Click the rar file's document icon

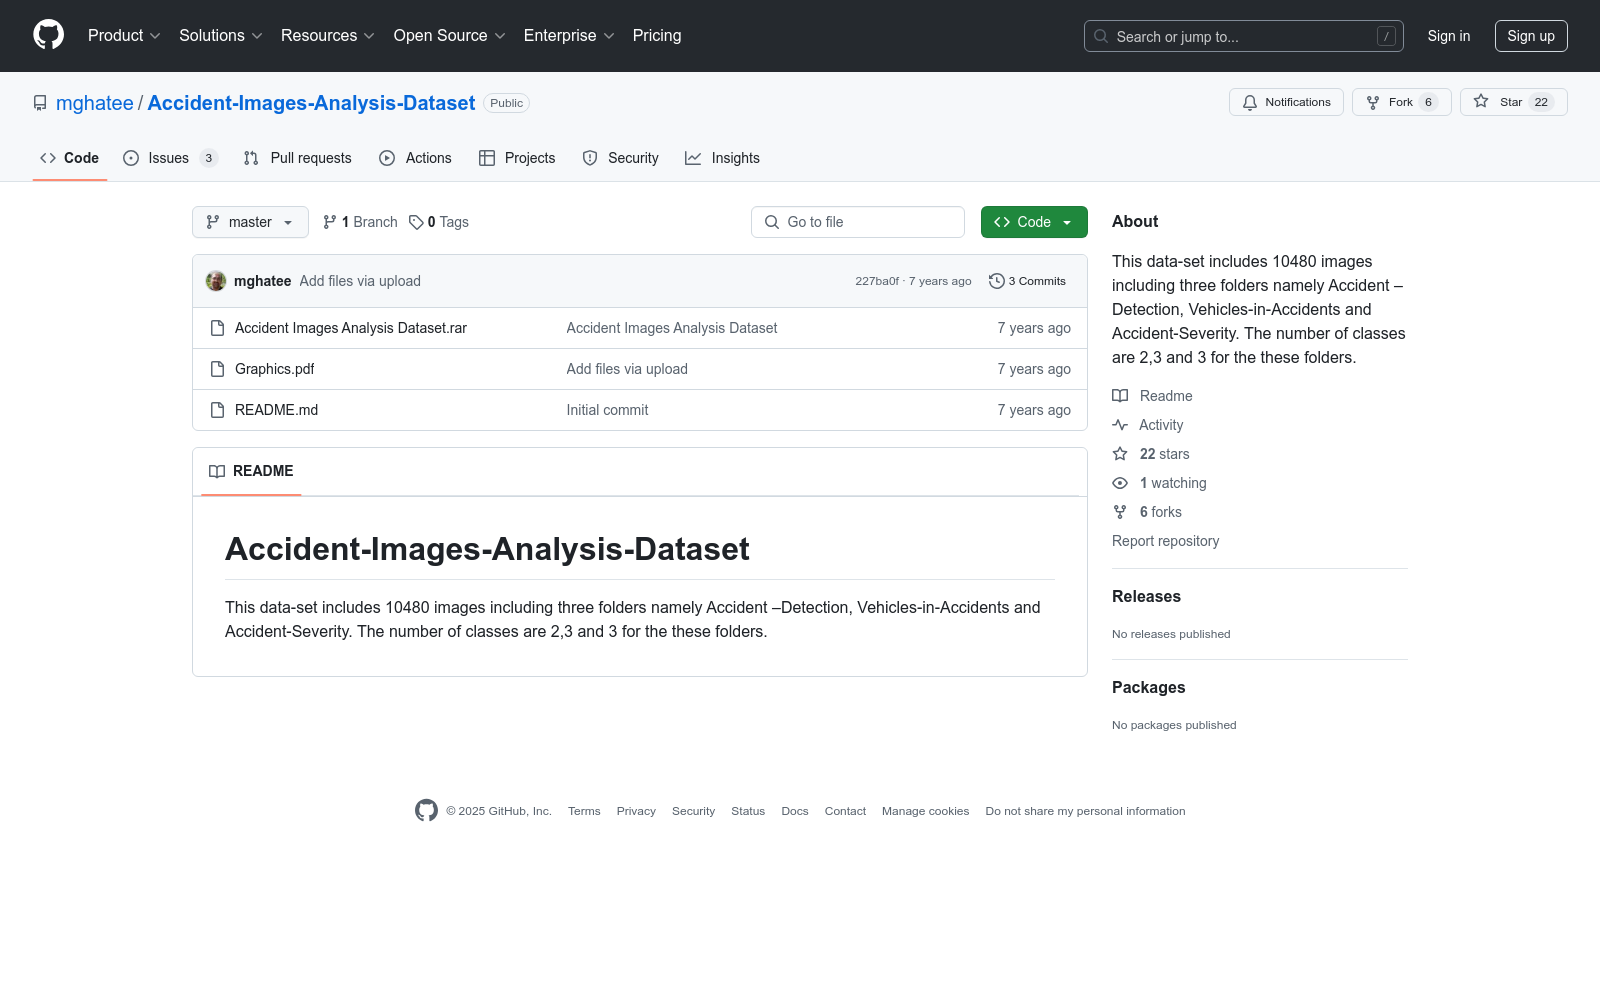[x=217, y=328]
